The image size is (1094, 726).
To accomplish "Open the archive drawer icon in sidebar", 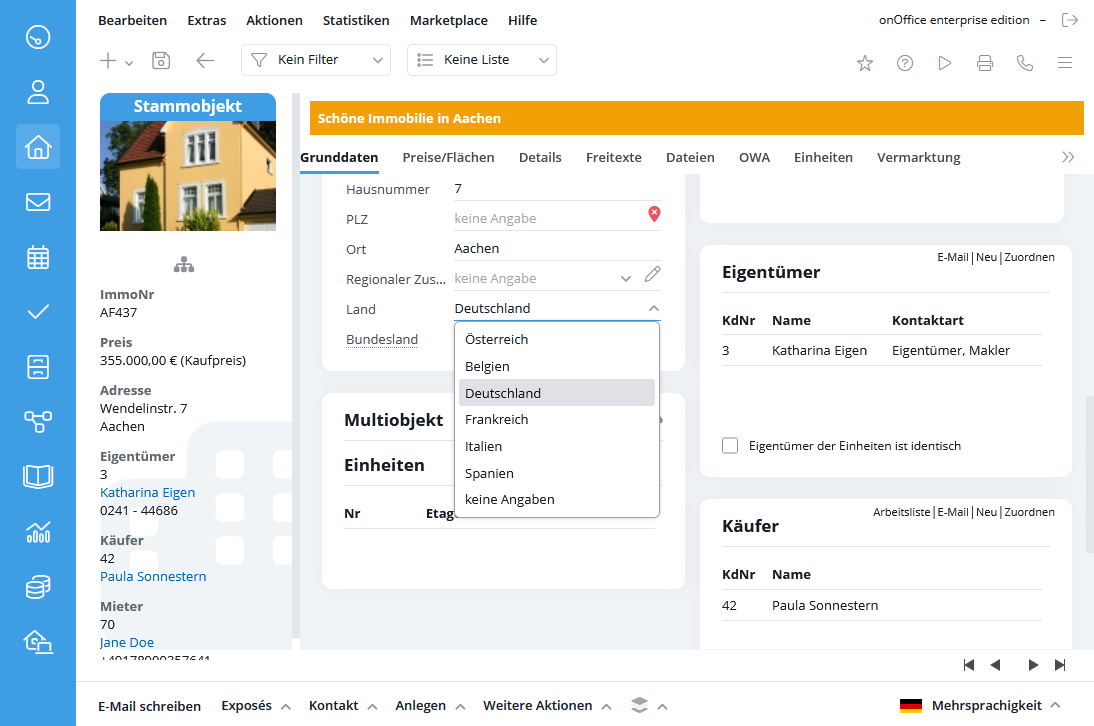I will (x=38, y=367).
